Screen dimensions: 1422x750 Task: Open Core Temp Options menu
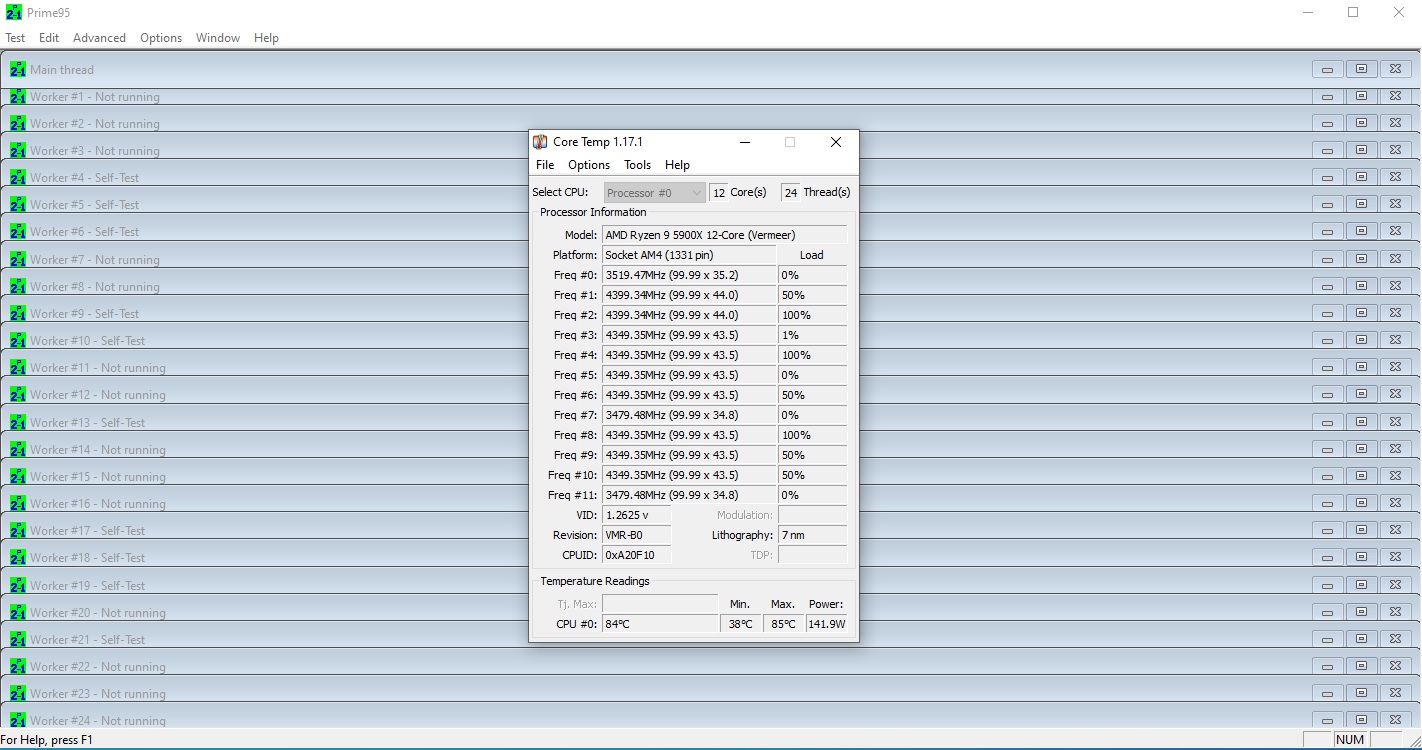(589, 165)
